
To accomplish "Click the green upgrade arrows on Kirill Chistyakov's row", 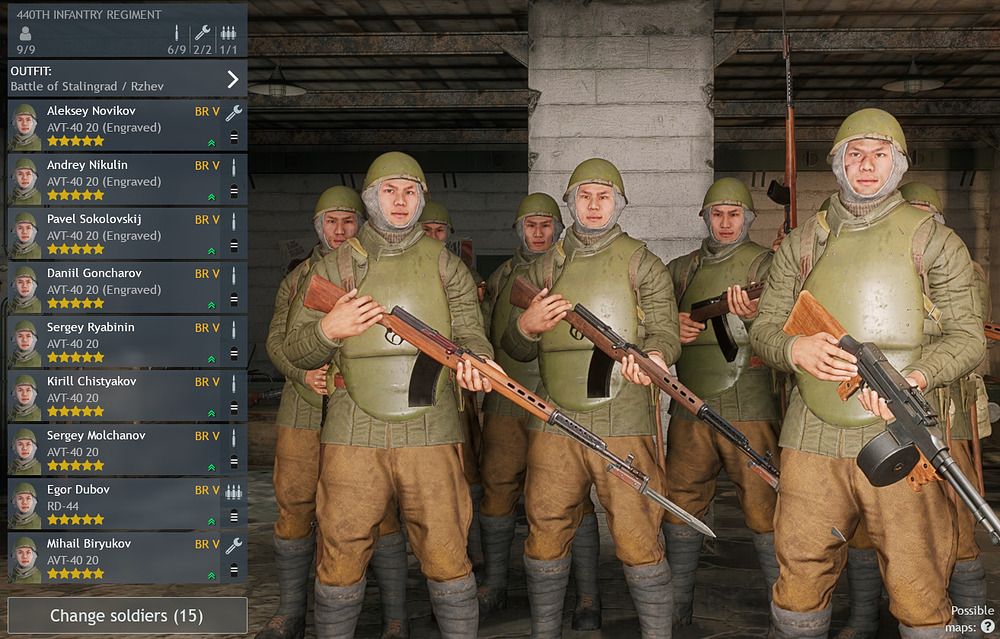I will coord(211,414).
